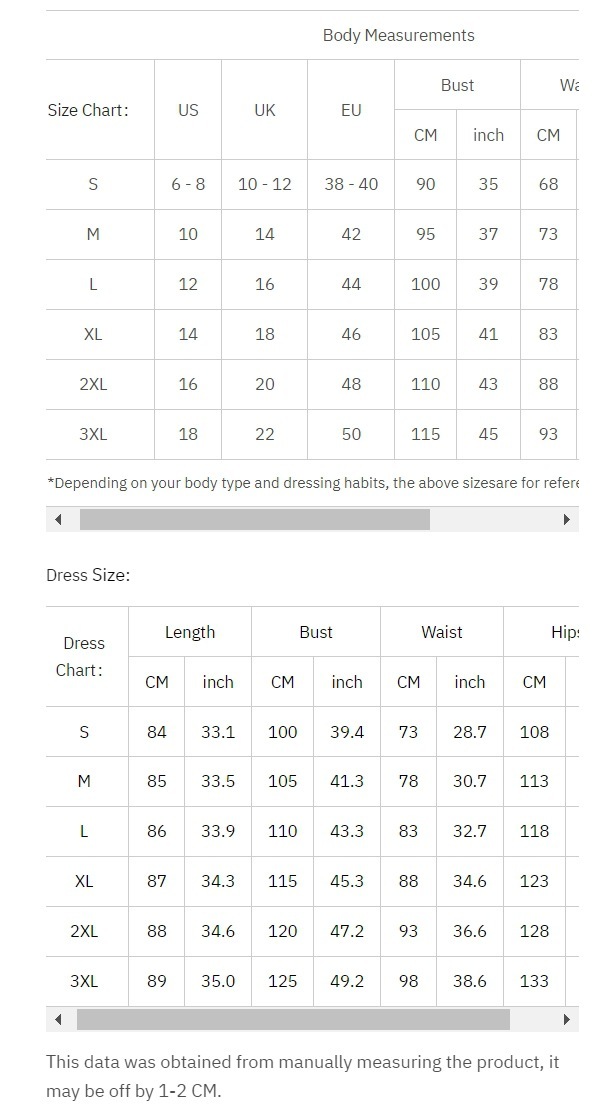Click right scroll arrow under Size Chart table
Screen dimensions: 603x1111
click(x=567, y=520)
